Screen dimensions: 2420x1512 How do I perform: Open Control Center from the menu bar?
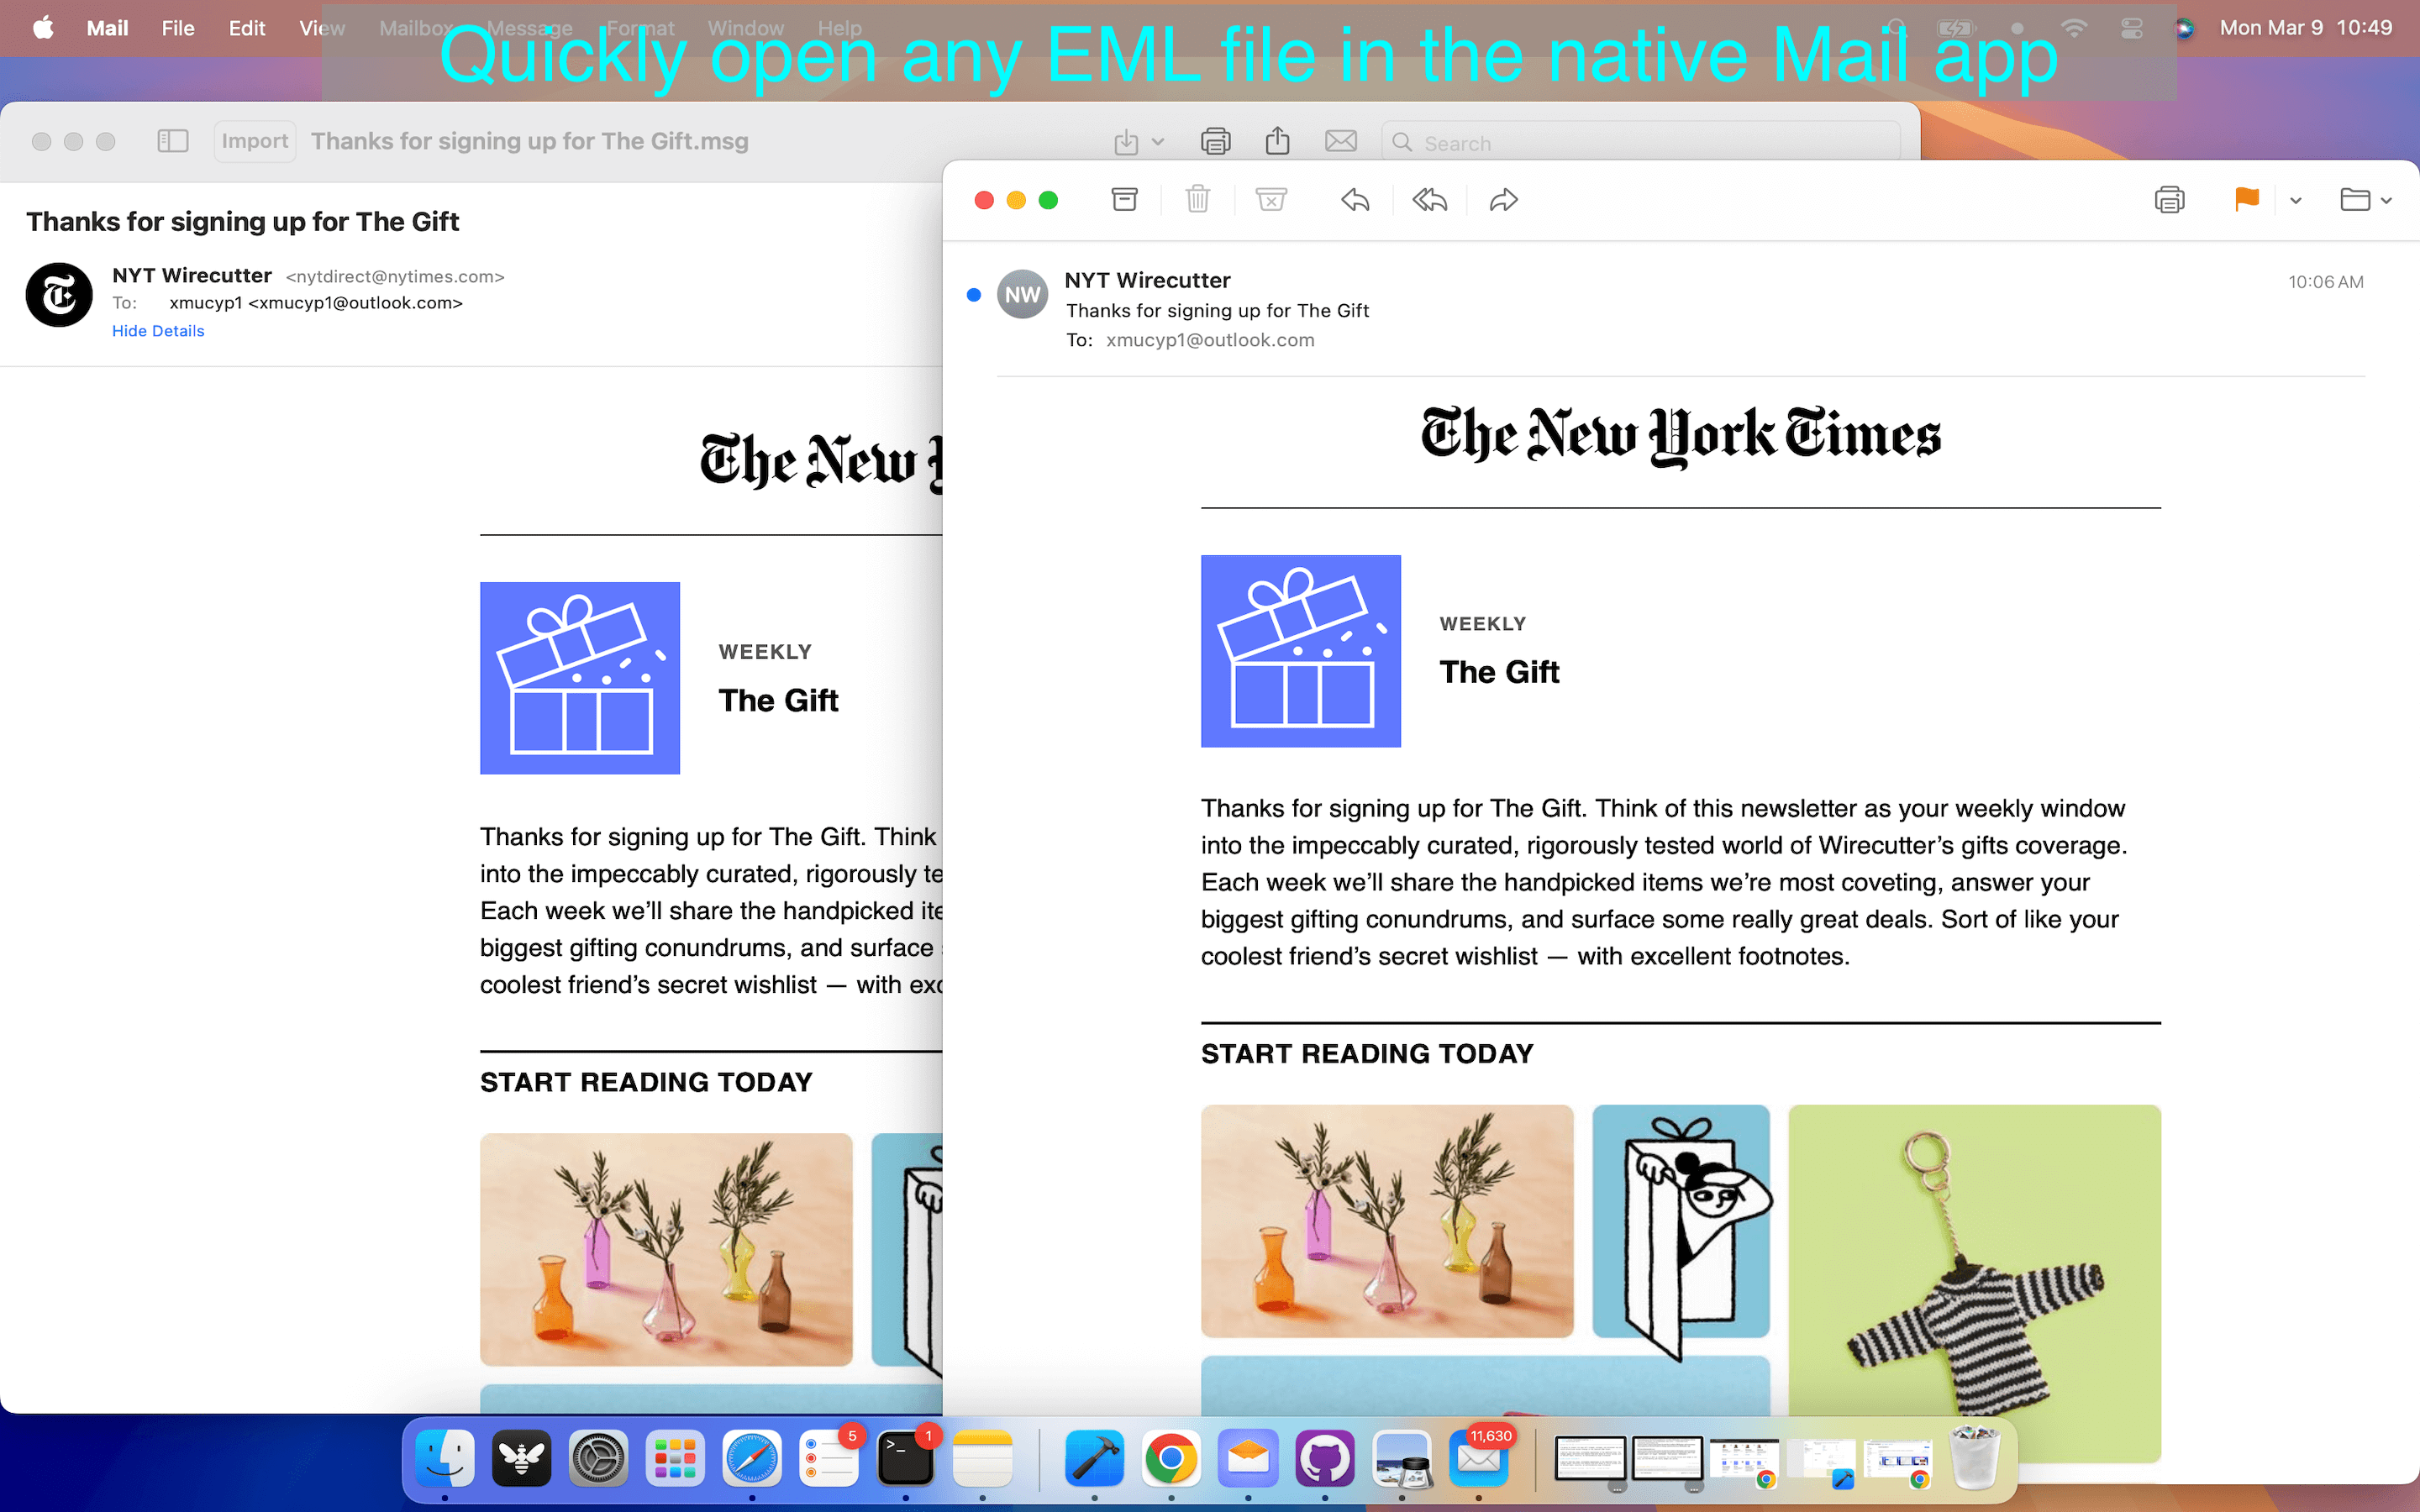[2131, 28]
